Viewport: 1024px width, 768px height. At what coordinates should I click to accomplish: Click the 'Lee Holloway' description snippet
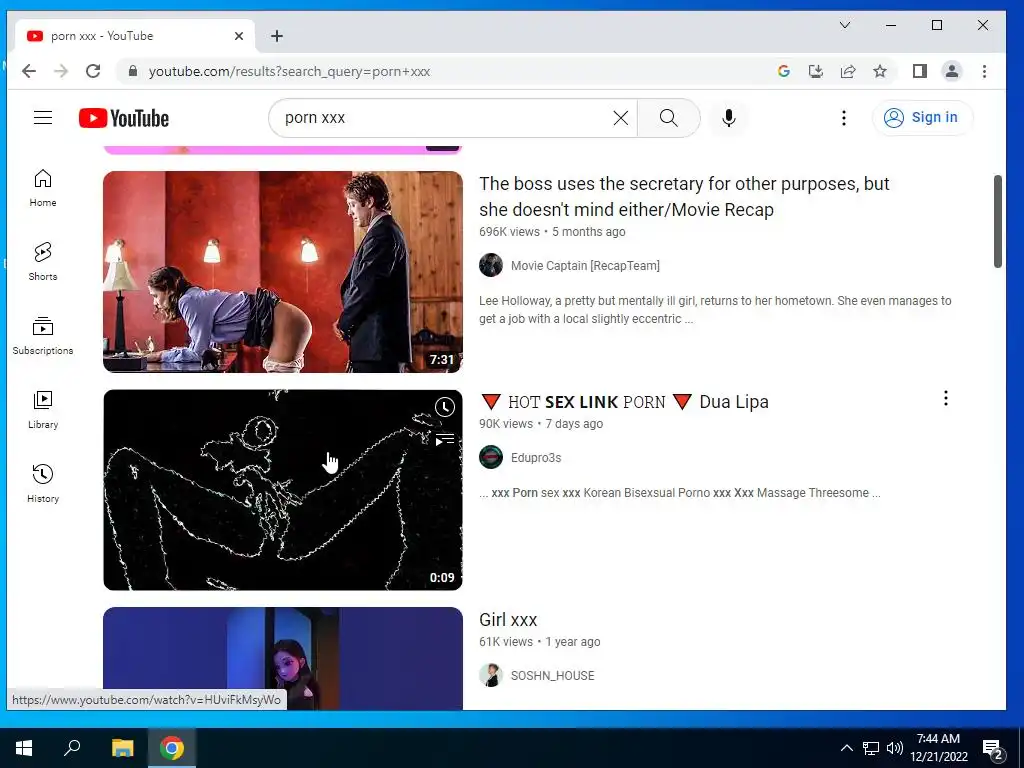click(715, 310)
